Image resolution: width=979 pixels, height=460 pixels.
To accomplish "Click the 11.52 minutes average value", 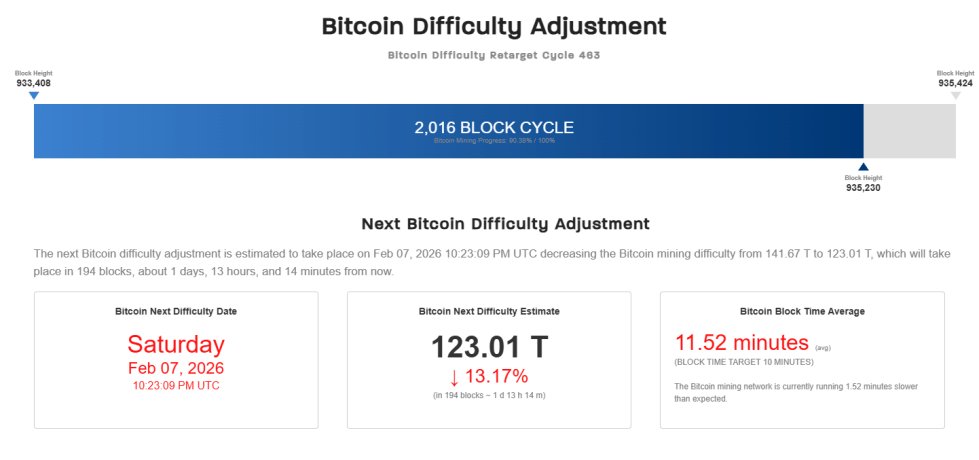I will click(742, 342).
